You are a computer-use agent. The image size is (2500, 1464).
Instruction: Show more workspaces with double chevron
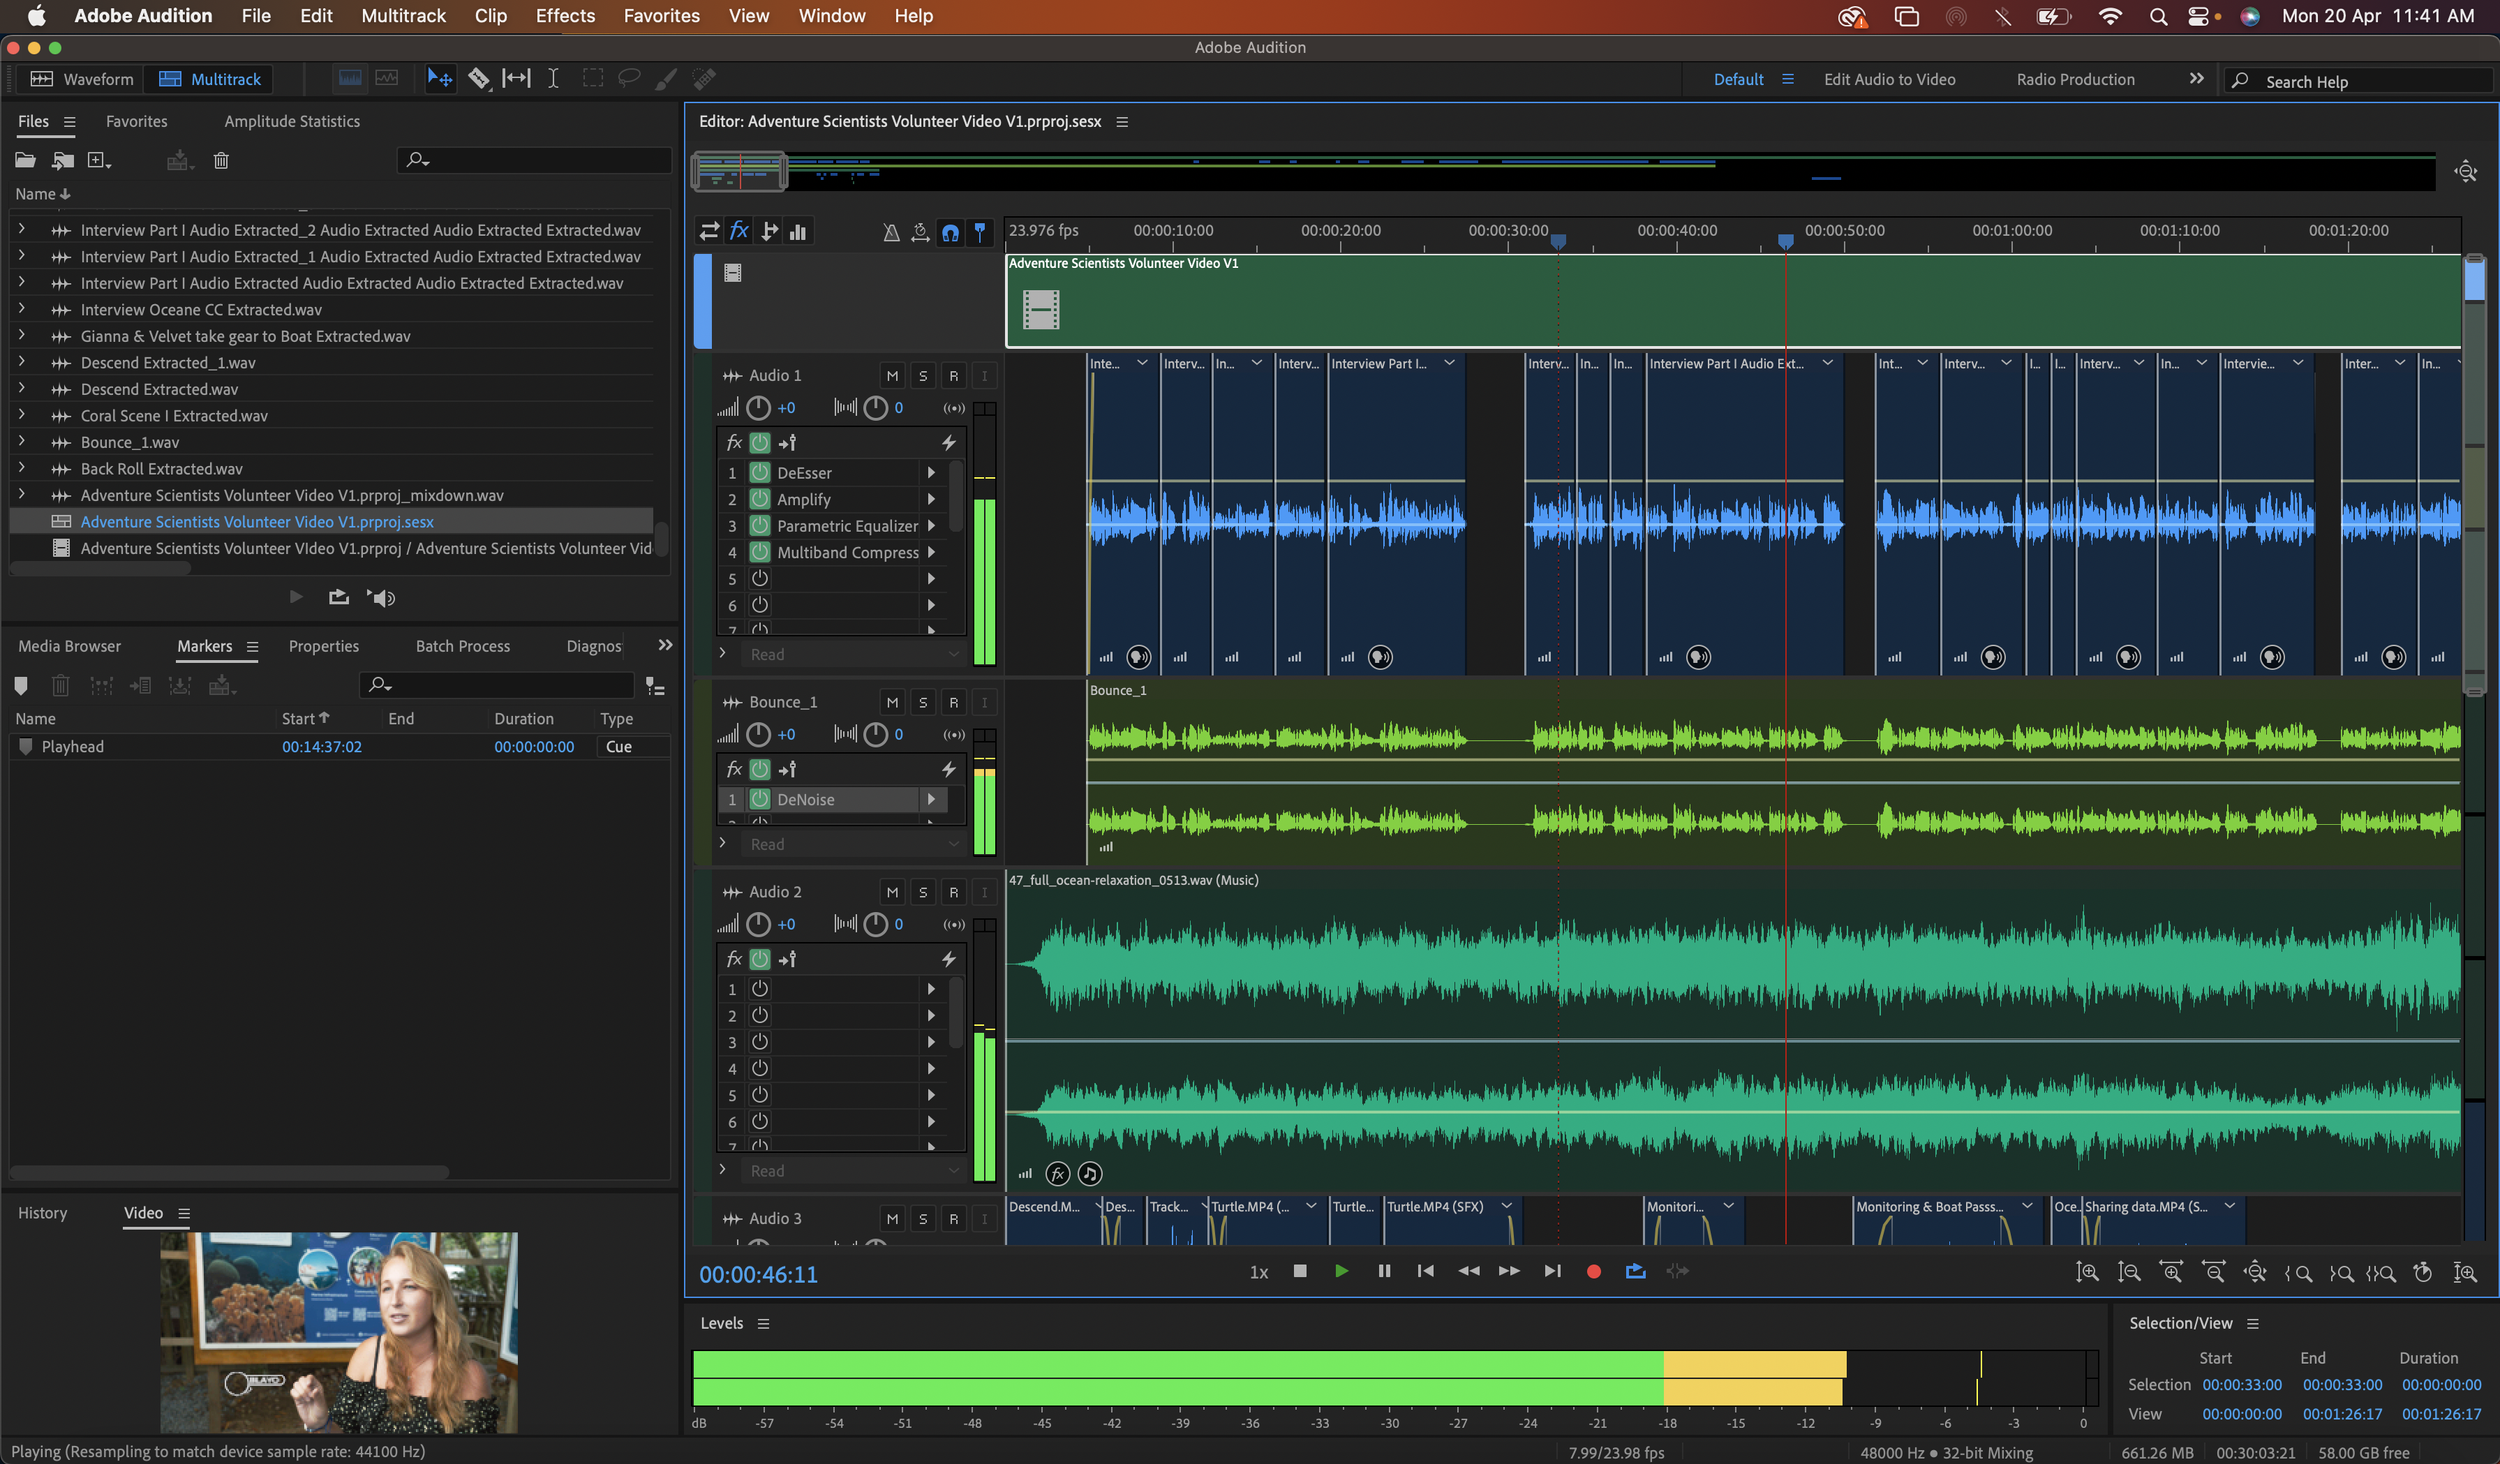click(x=2196, y=79)
